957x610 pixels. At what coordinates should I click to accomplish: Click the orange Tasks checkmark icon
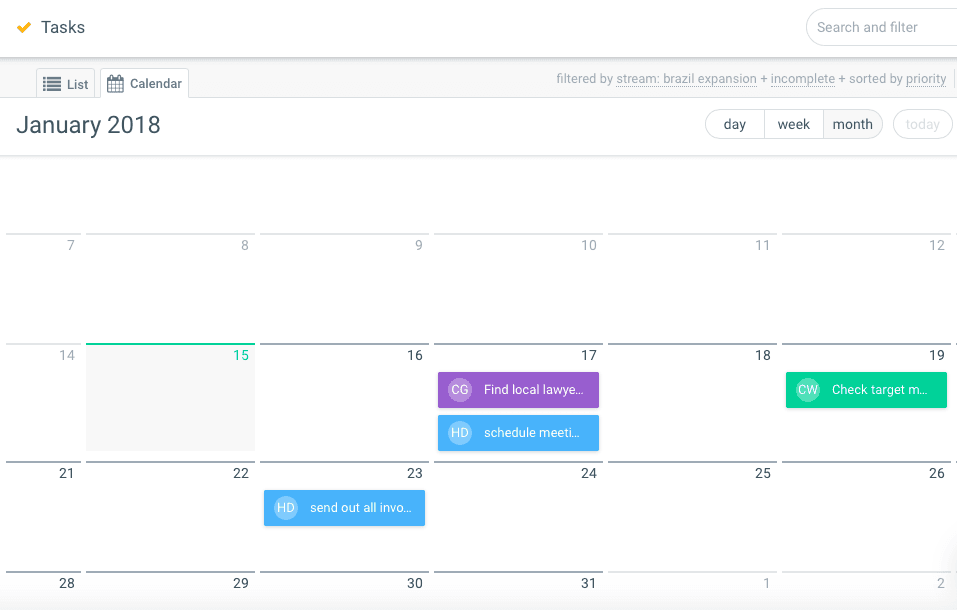(x=24, y=27)
